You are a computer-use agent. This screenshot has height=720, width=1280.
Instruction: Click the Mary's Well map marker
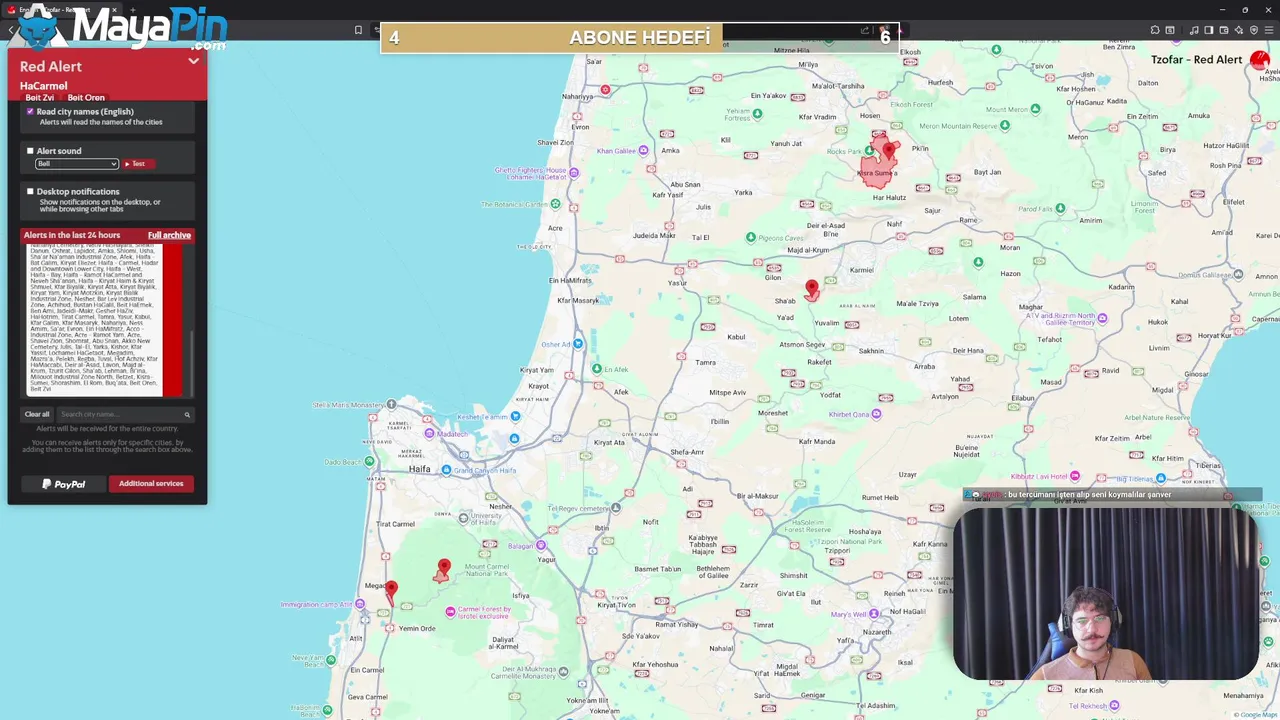pyautogui.click(x=874, y=614)
